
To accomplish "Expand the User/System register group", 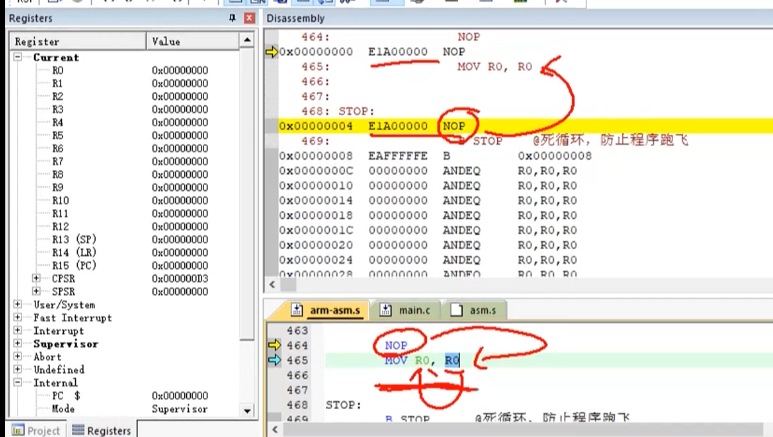I will [18, 304].
